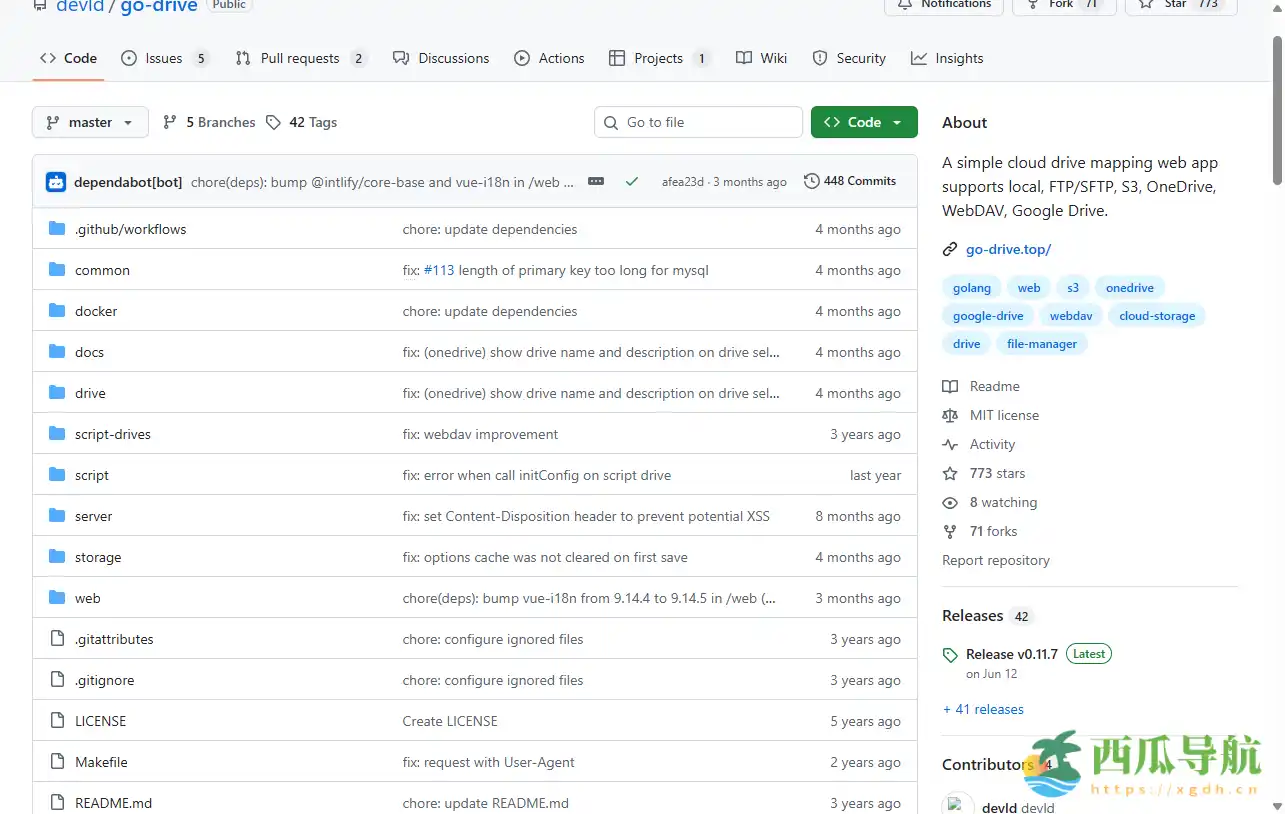Open the Activity pulse link
Image resolution: width=1285 pixels, height=814 pixels.
coord(991,444)
